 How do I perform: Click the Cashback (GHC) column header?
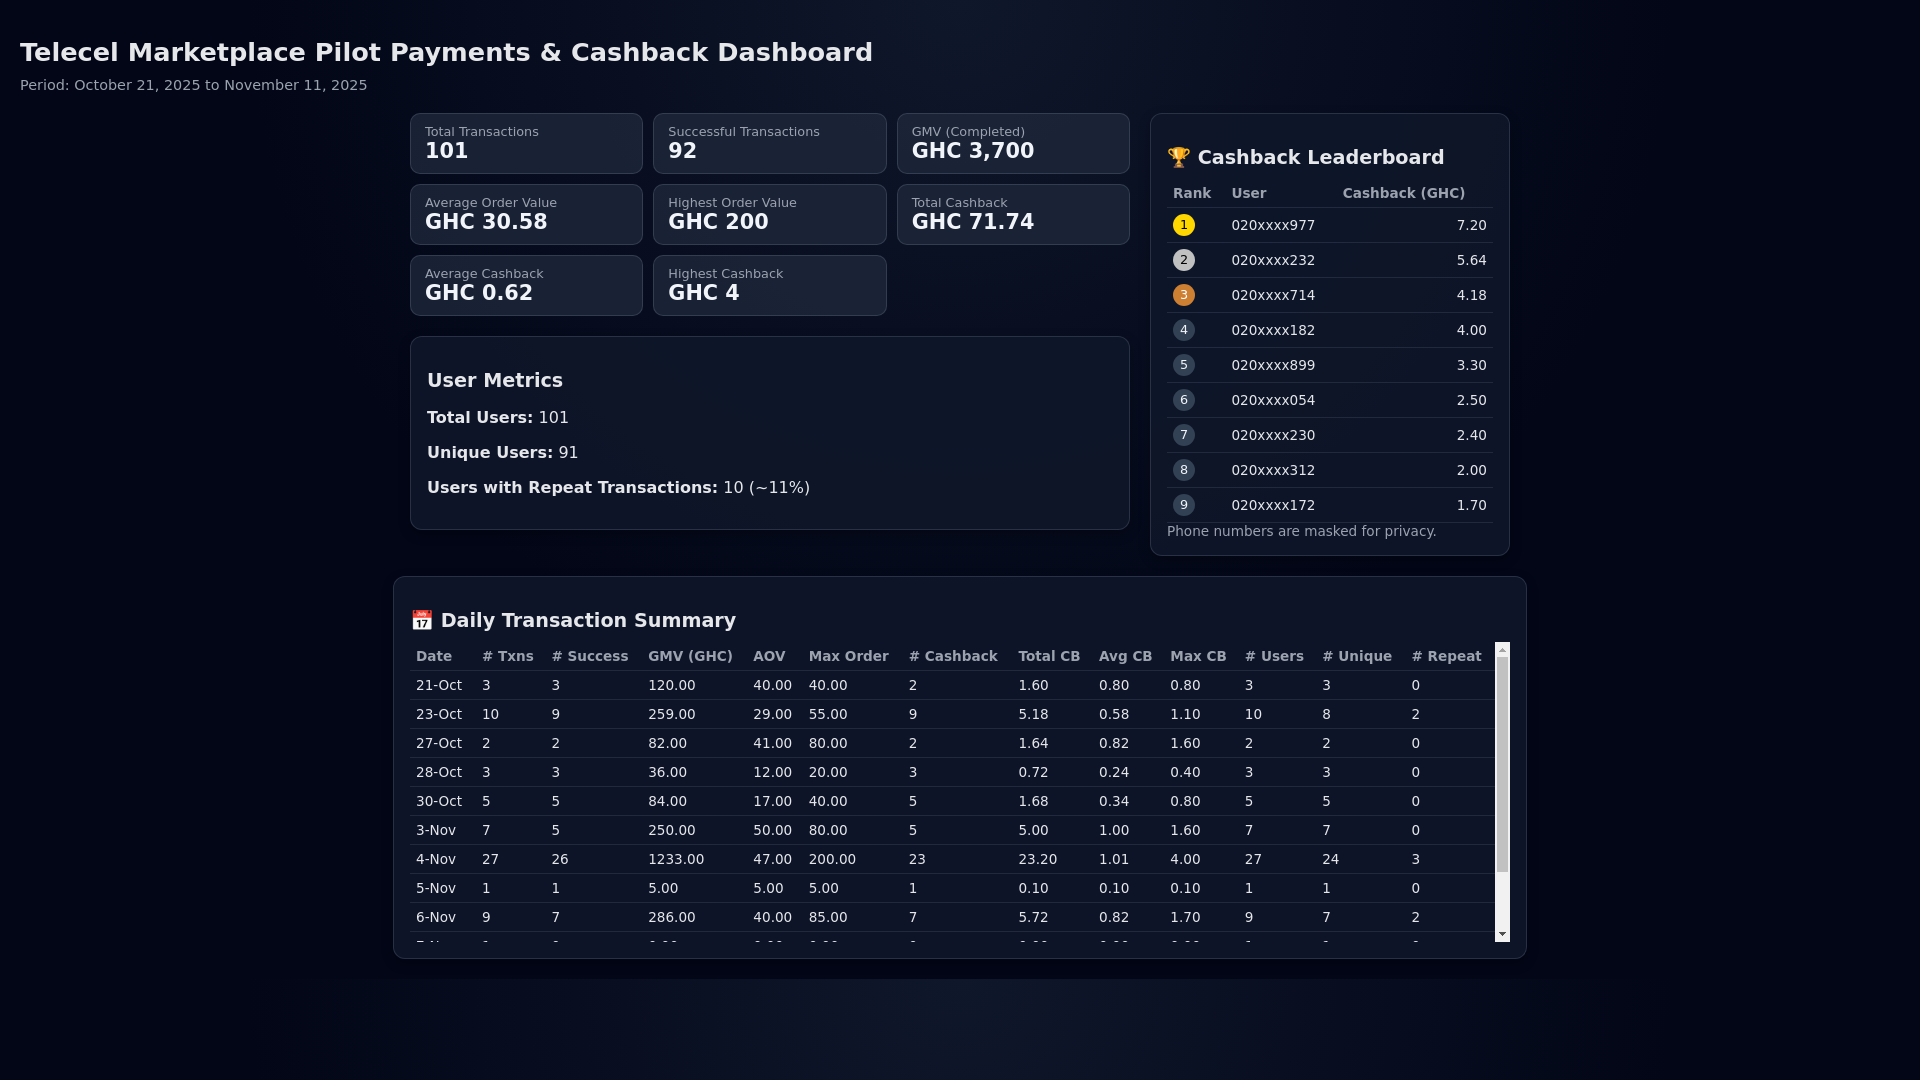click(x=1404, y=193)
